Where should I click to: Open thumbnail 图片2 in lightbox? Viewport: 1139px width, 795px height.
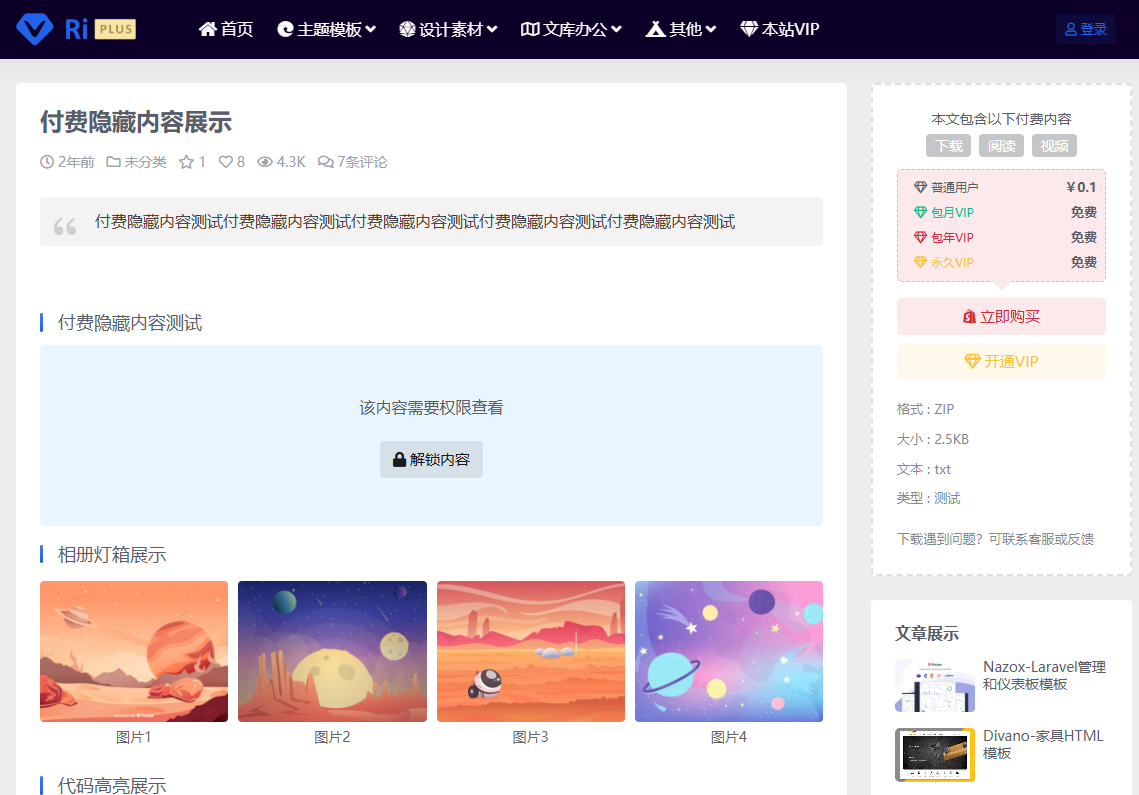[x=332, y=651]
